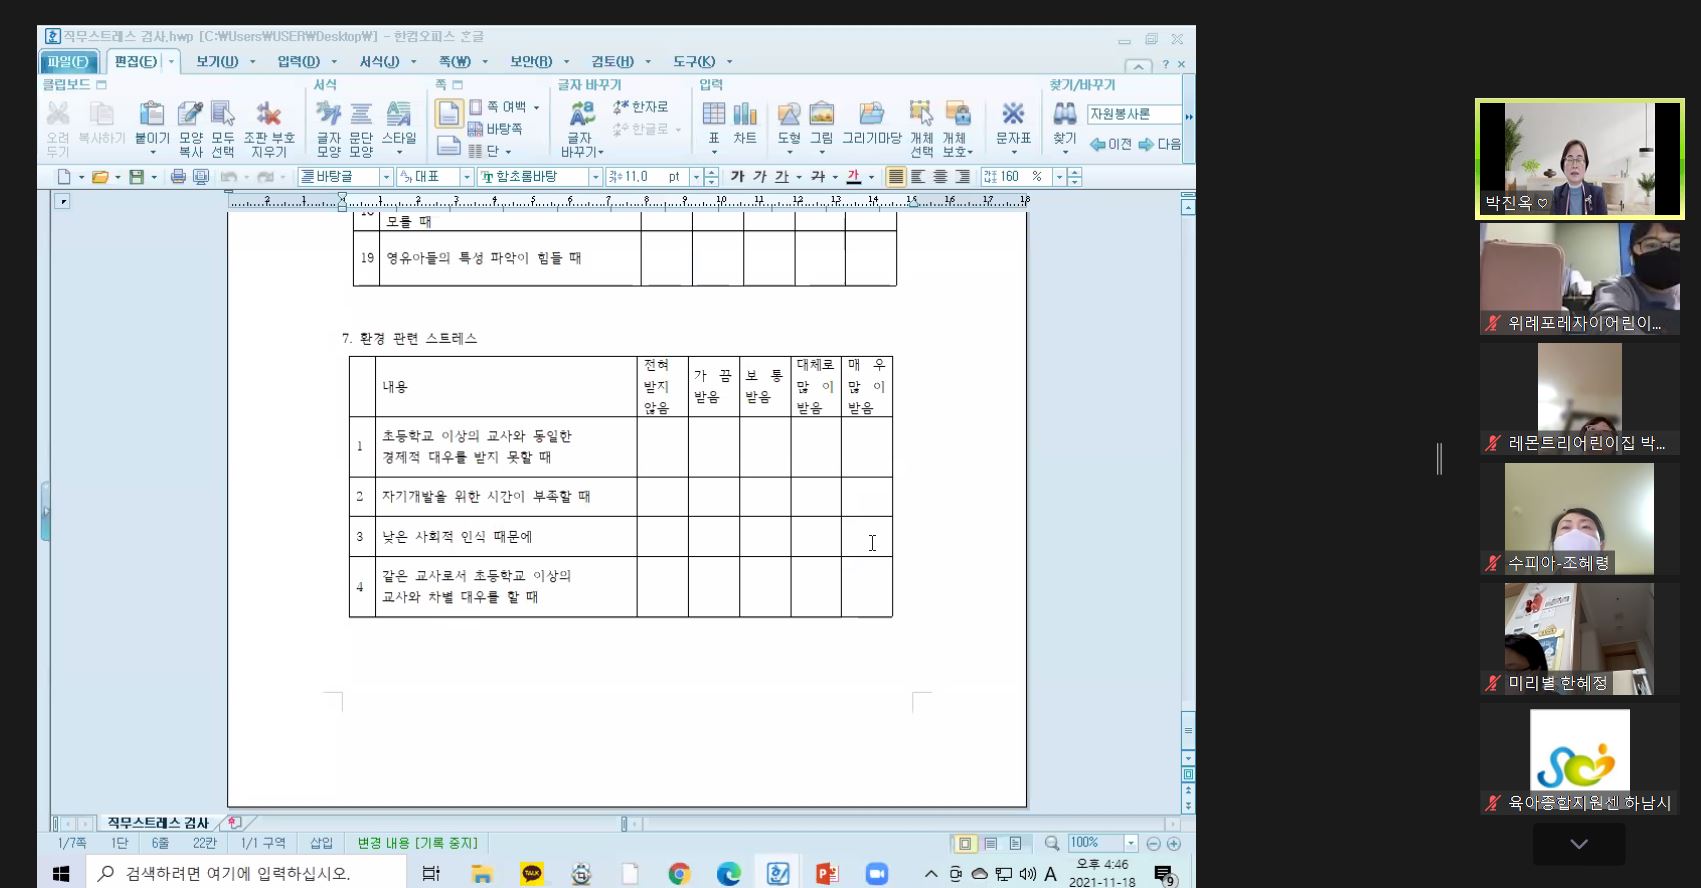Open the 바탕글 style dropdown
This screenshot has width=1701, height=888.
point(386,177)
